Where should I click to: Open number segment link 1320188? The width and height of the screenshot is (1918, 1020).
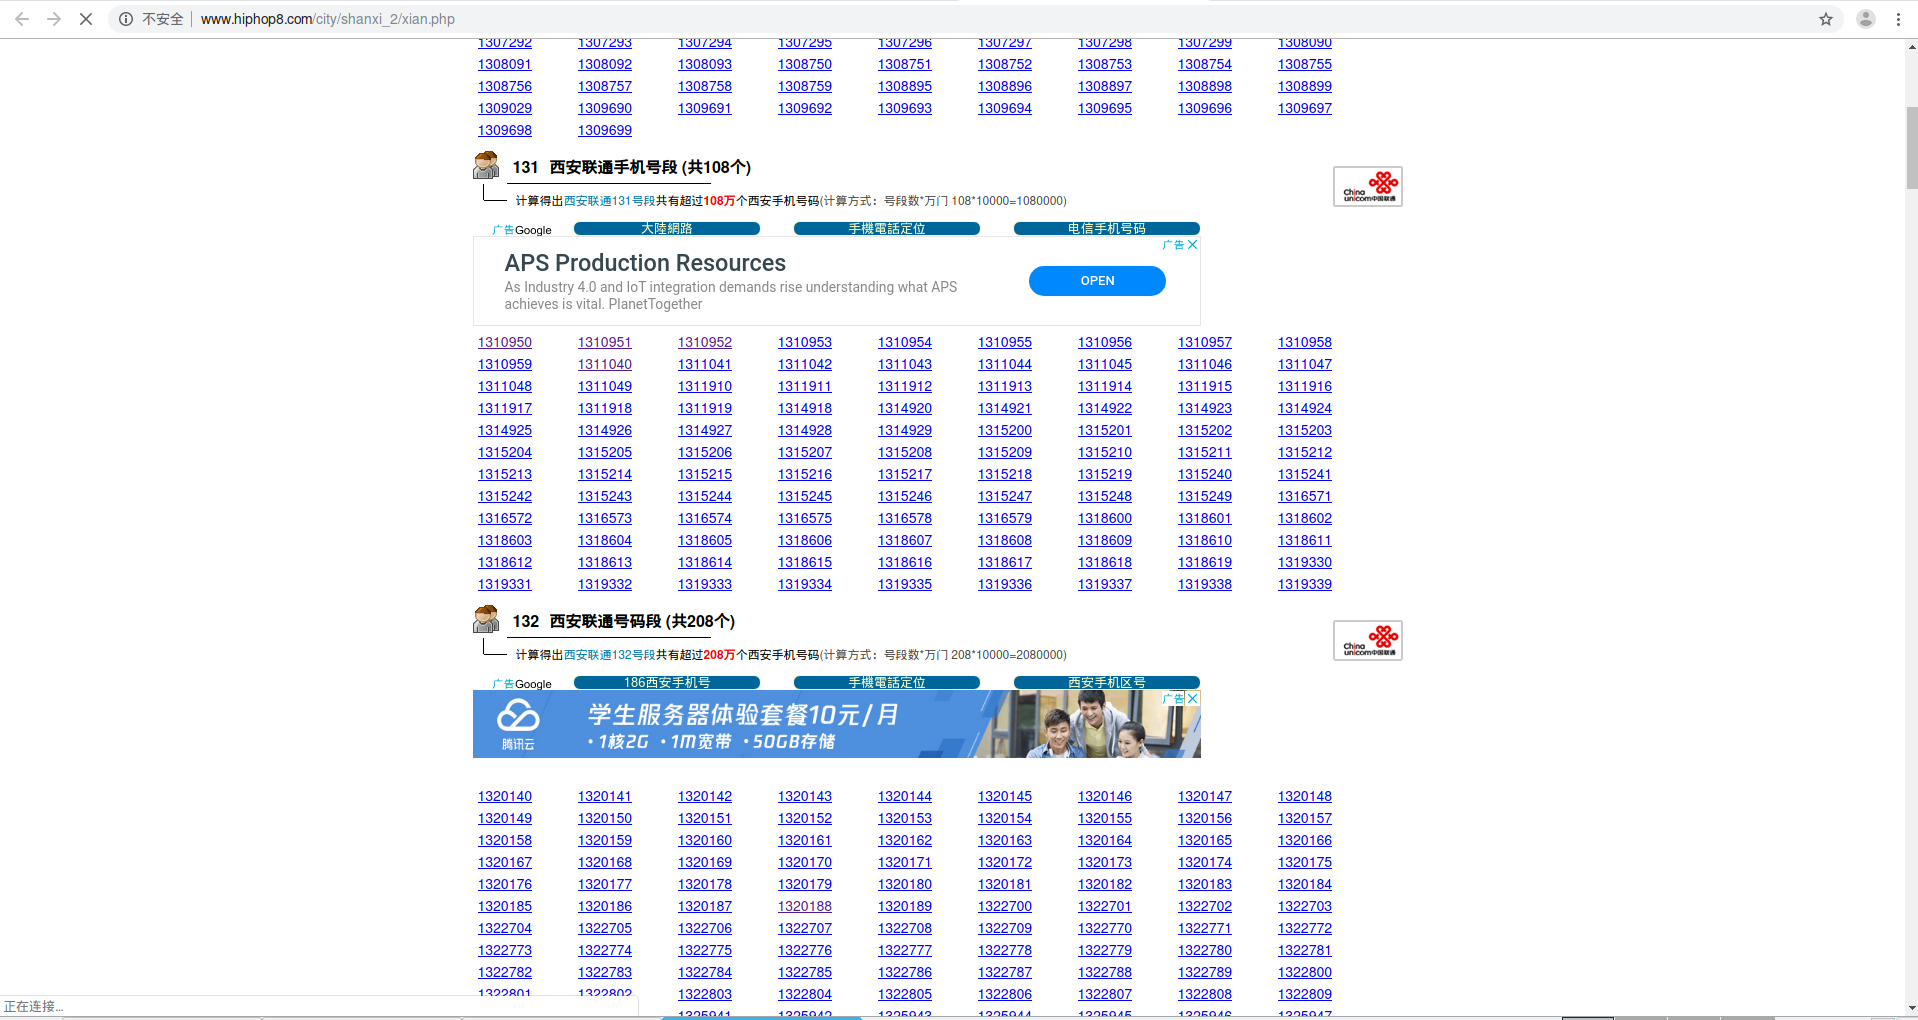805,907
